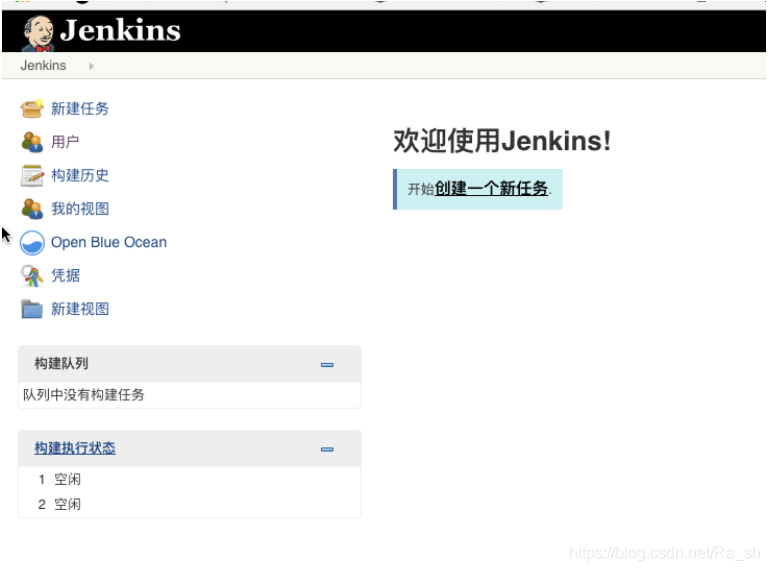Click the 构建队列 panel title
The width and height of the screenshot is (769, 571).
pyautogui.click(x=61, y=363)
